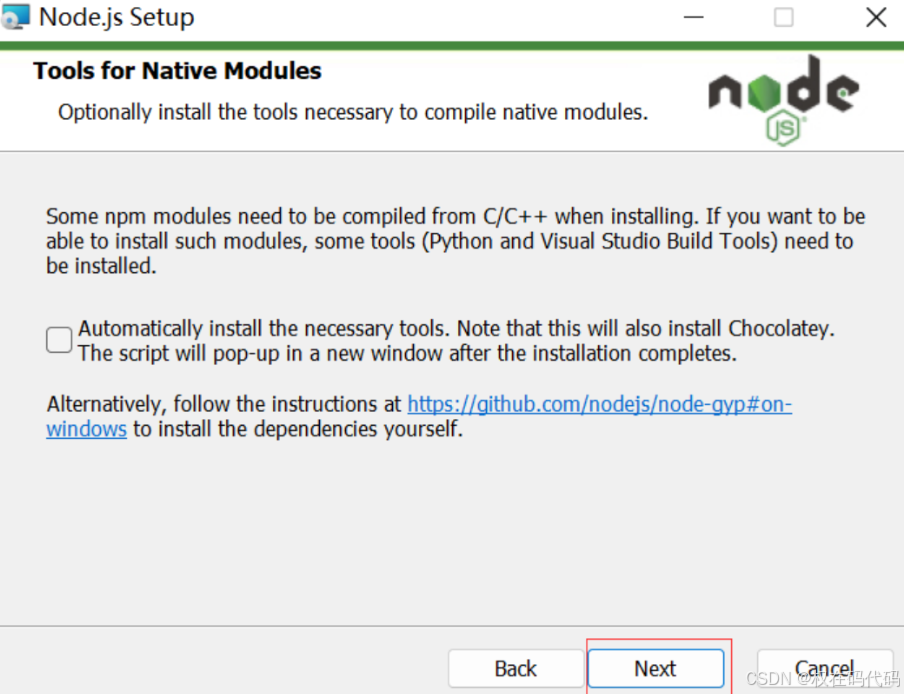
Task: Close the Node.js Setup window
Action: pyautogui.click(x=876, y=17)
